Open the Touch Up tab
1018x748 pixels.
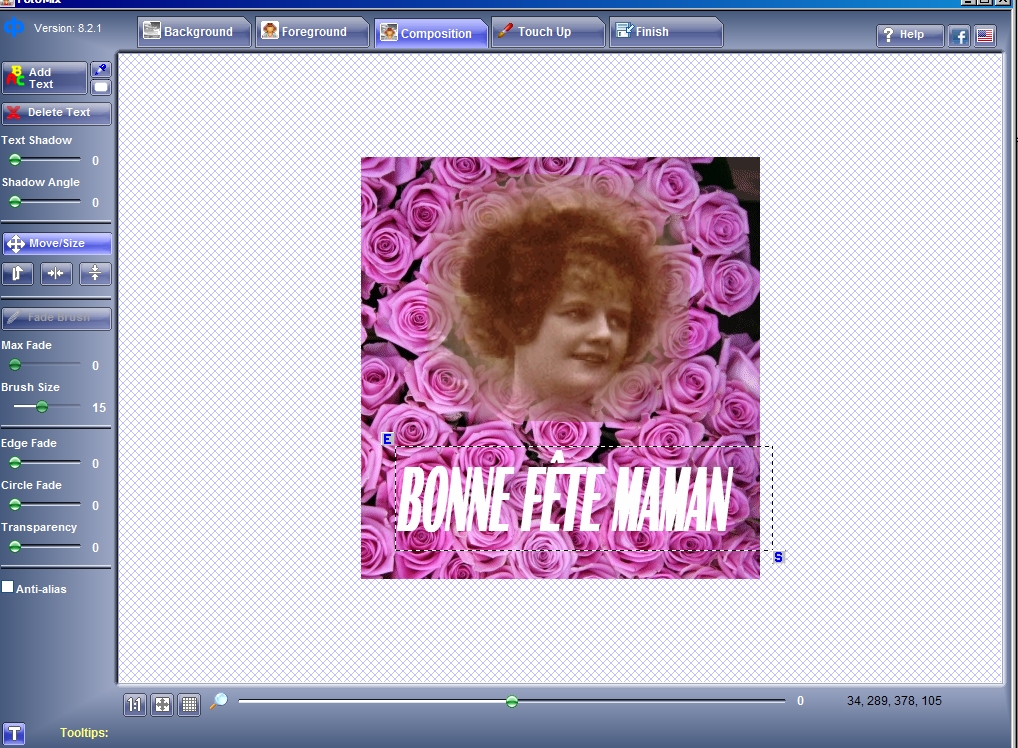pyautogui.click(x=548, y=32)
